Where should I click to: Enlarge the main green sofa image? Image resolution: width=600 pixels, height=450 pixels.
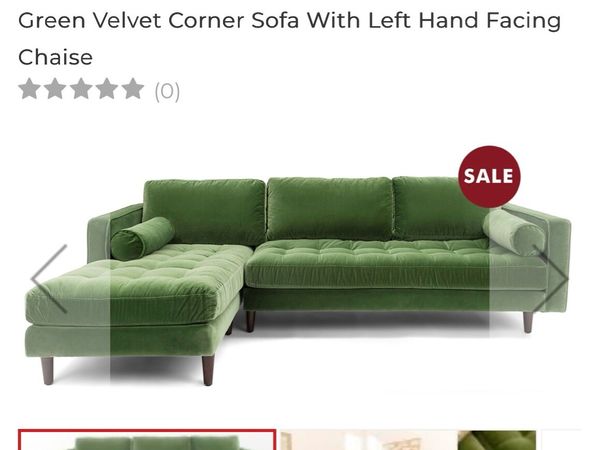[x=298, y=281]
